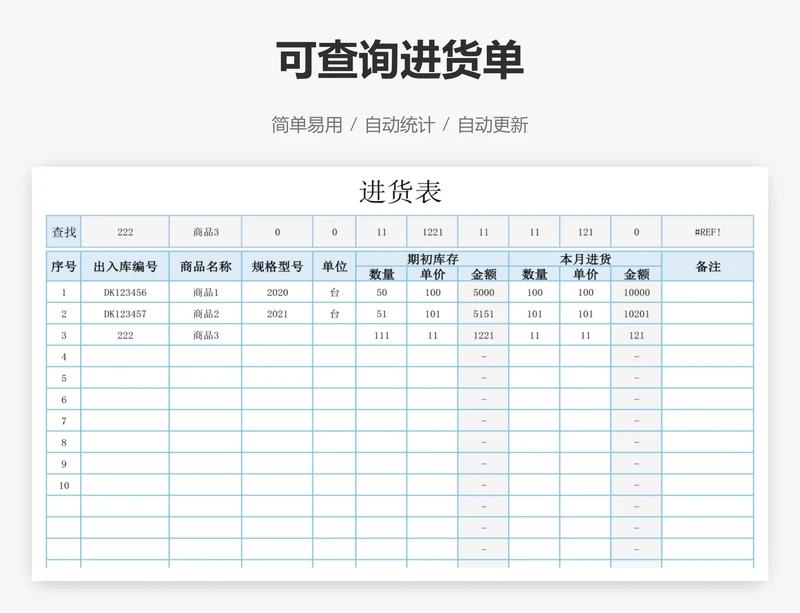Select the 2020 规格型号 cell
The width and height of the screenshot is (800, 613).
[x=277, y=292]
